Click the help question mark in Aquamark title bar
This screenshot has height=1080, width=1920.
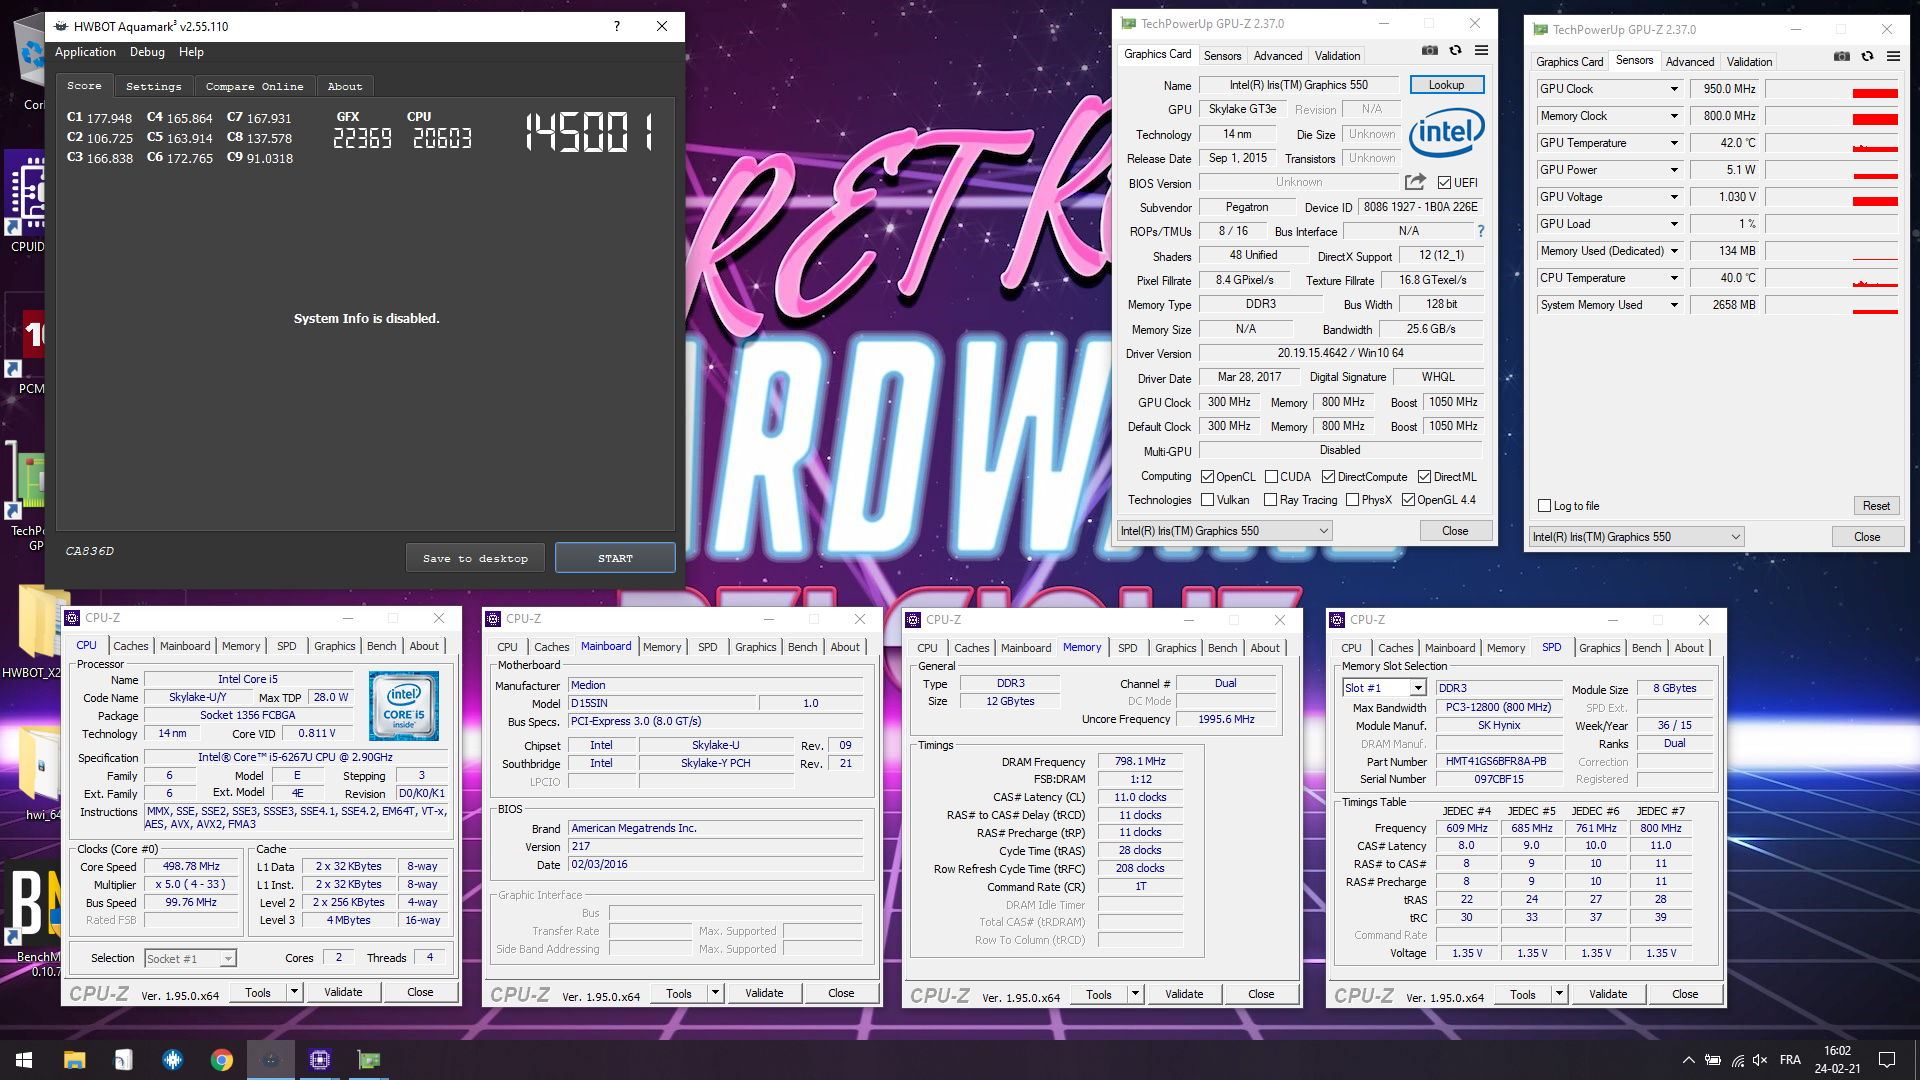tap(616, 26)
